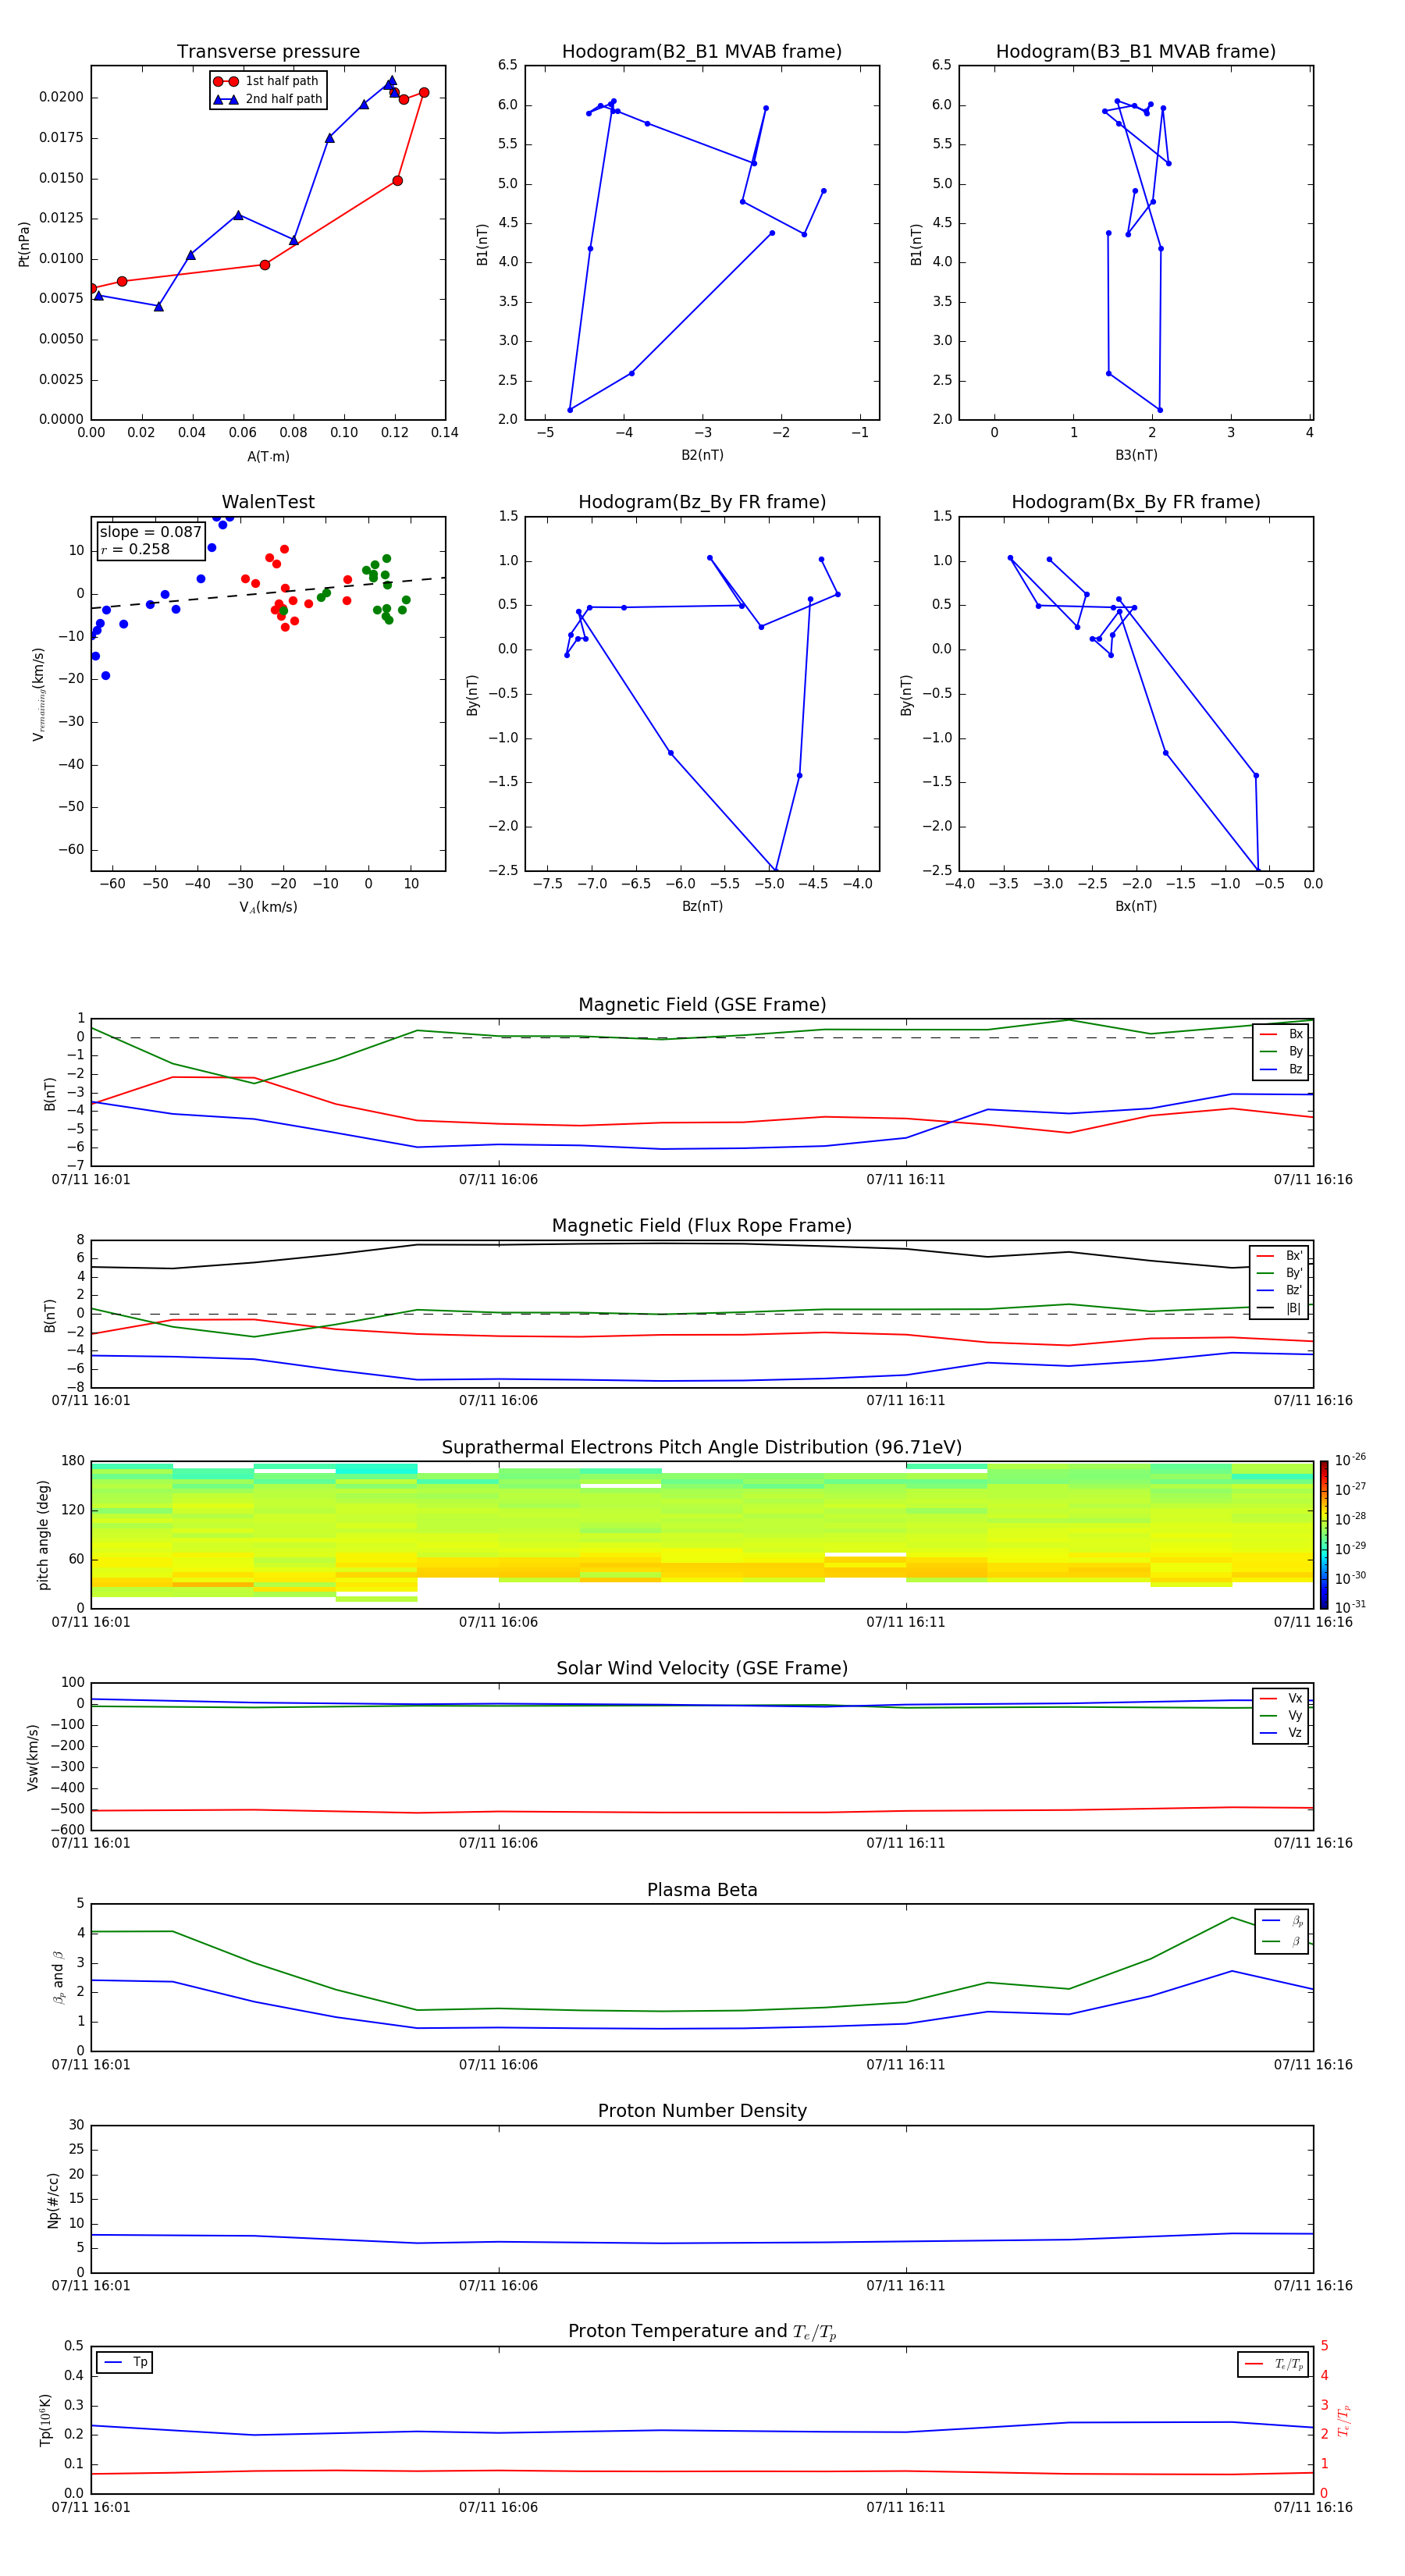Click the 'Vx' legend entry in velocity plot

(x=1281, y=1698)
